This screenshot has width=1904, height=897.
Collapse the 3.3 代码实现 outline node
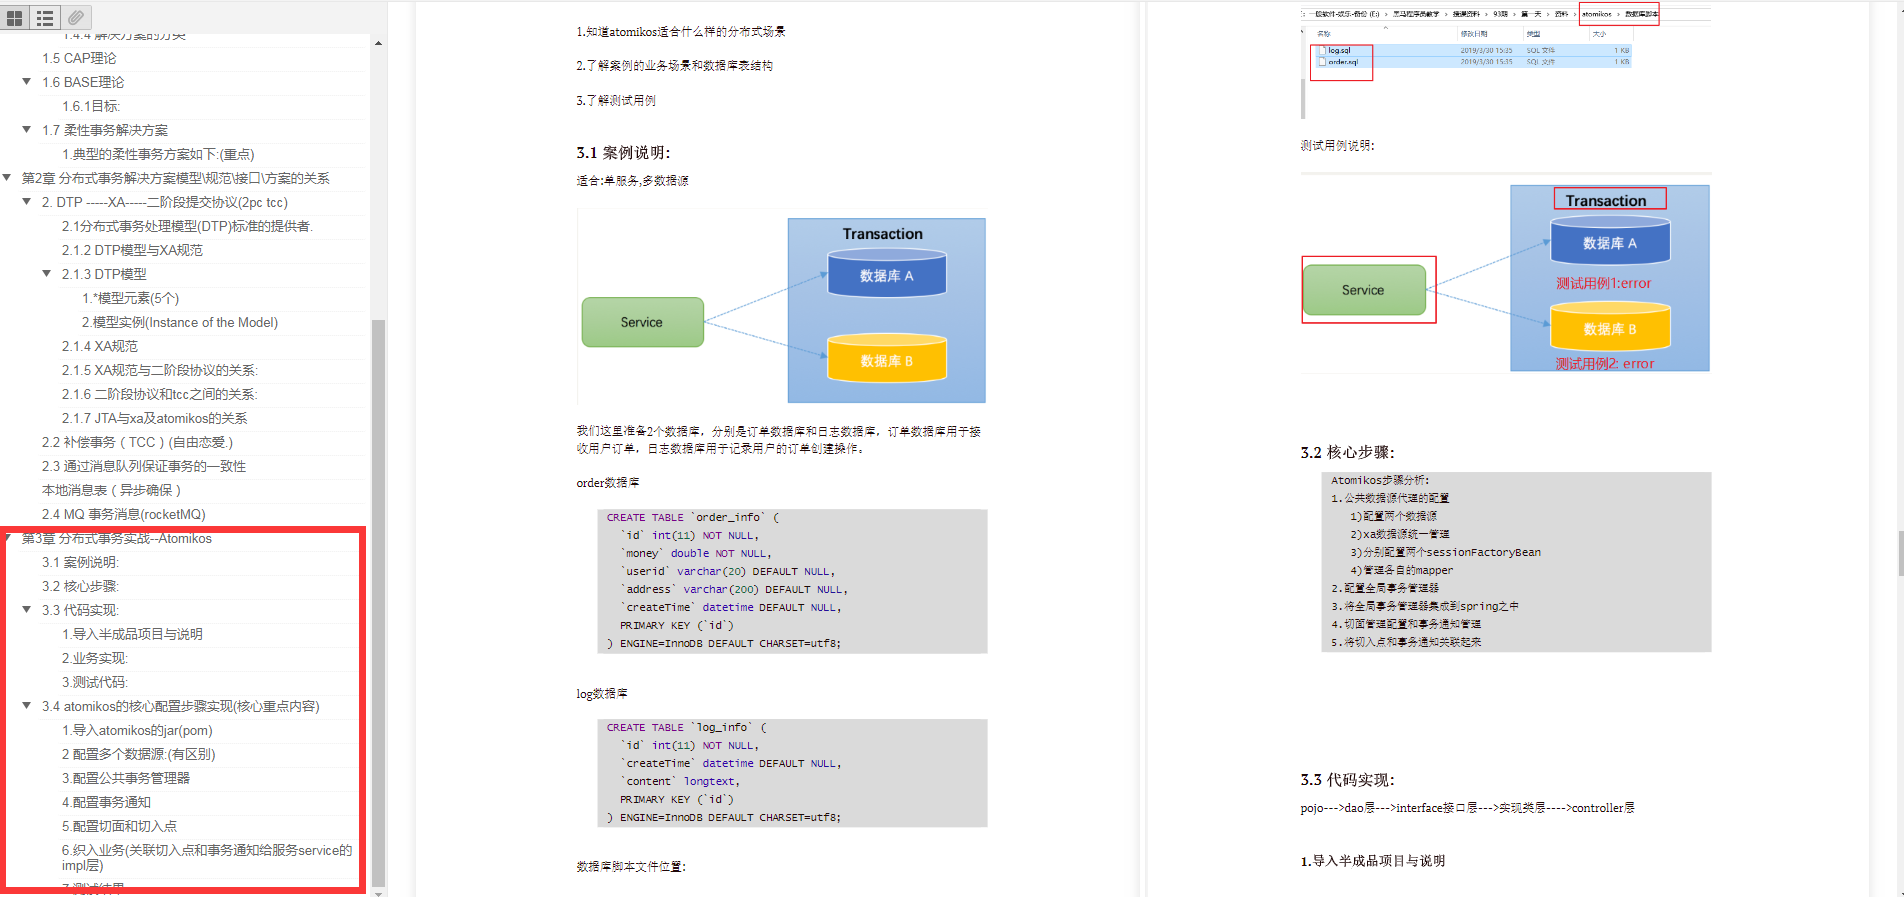[27, 609]
